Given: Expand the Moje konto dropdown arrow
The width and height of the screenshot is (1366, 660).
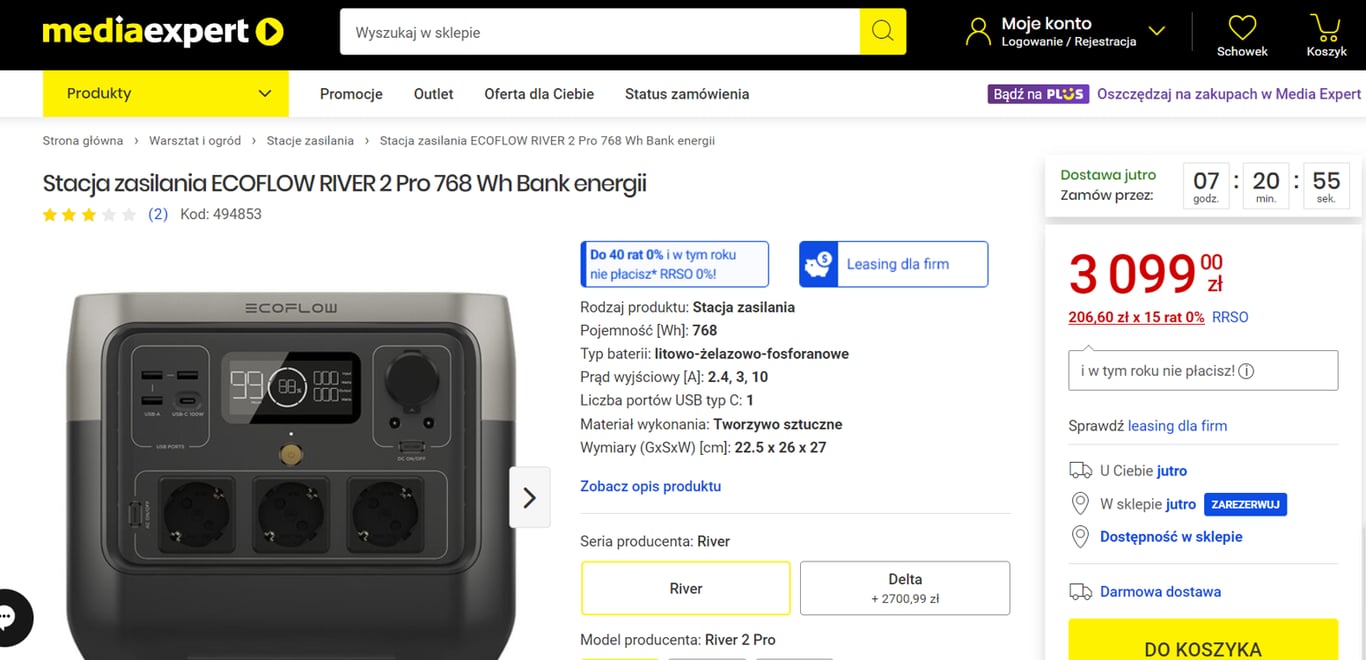Looking at the screenshot, I should [1157, 32].
